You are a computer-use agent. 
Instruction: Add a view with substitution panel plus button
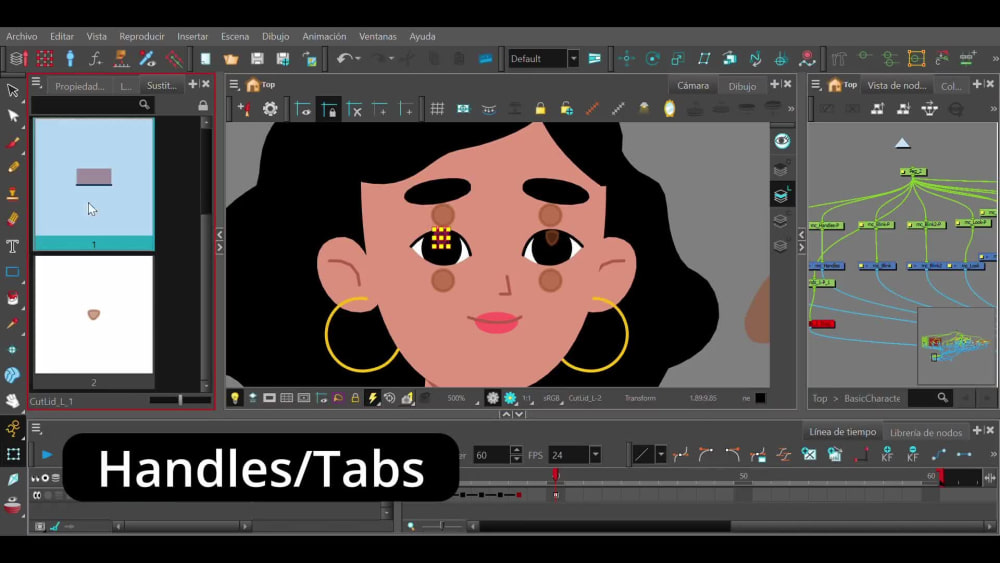point(193,84)
